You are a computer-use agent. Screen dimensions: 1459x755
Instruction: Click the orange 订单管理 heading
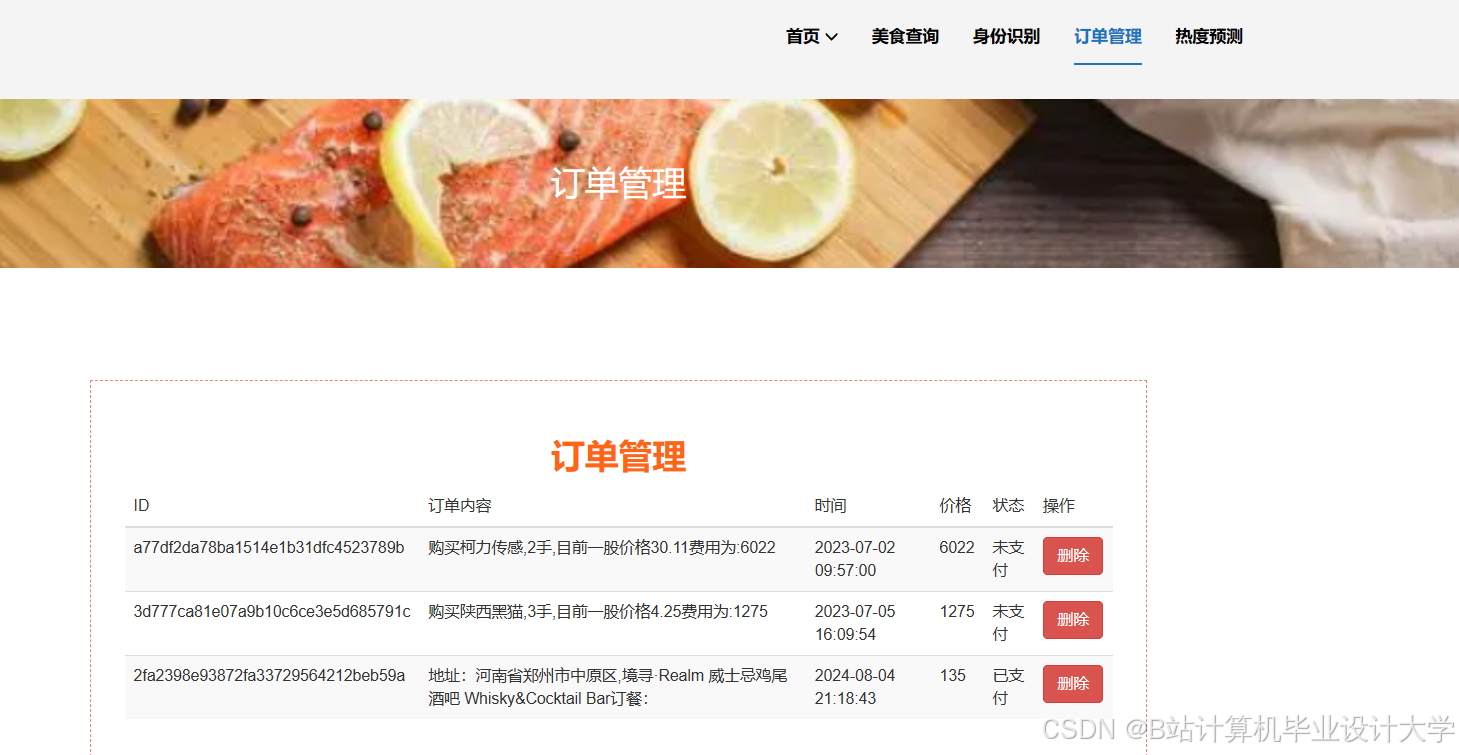click(619, 457)
